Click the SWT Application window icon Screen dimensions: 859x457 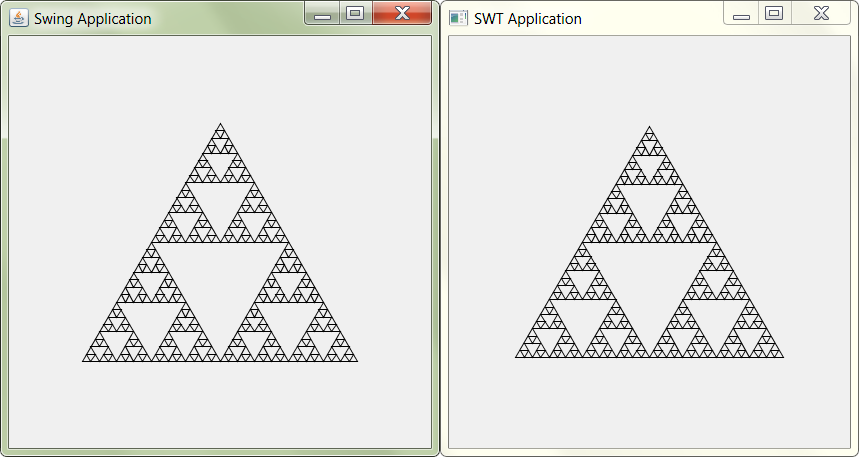458,18
